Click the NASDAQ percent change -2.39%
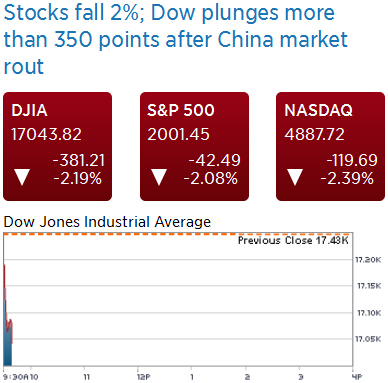The width and height of the screenshot is (388, 383). (x=347, y=179)
